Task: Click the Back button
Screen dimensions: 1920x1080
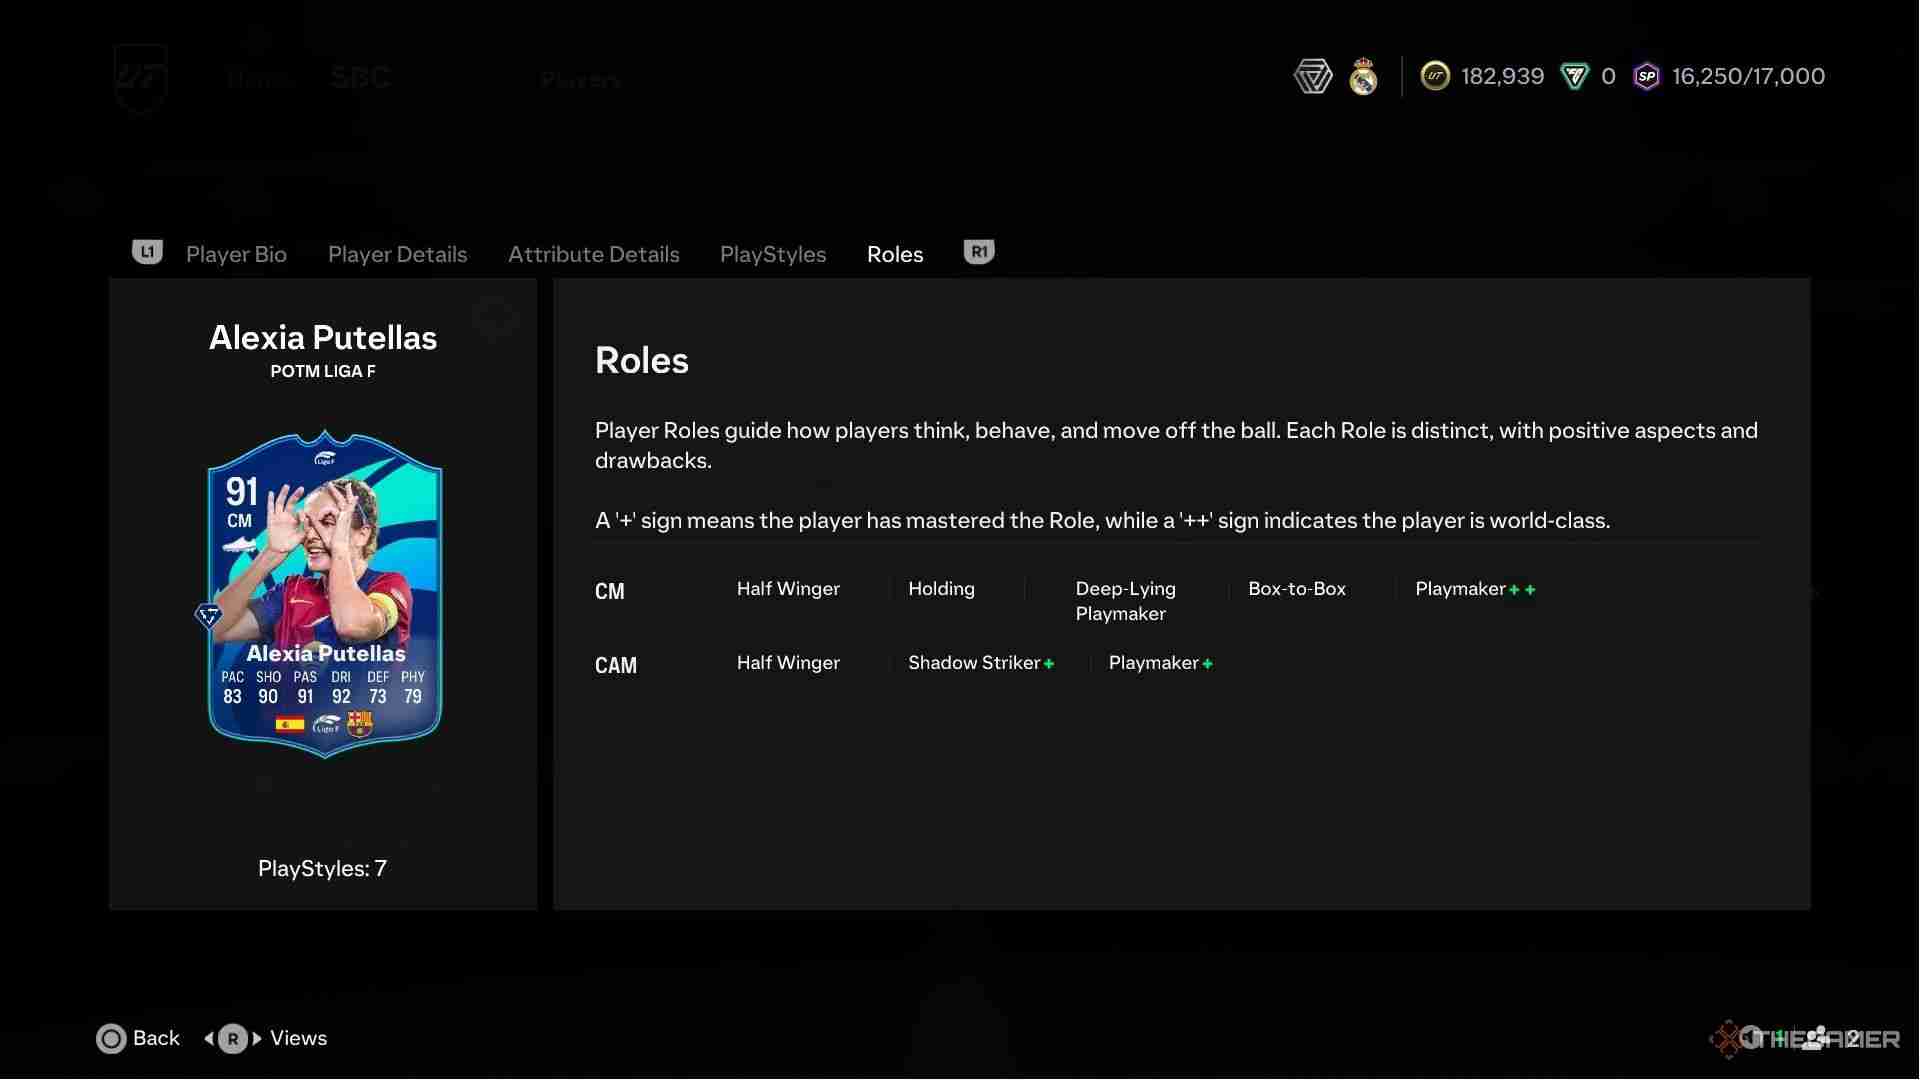Action: [x=138, y=1038]
